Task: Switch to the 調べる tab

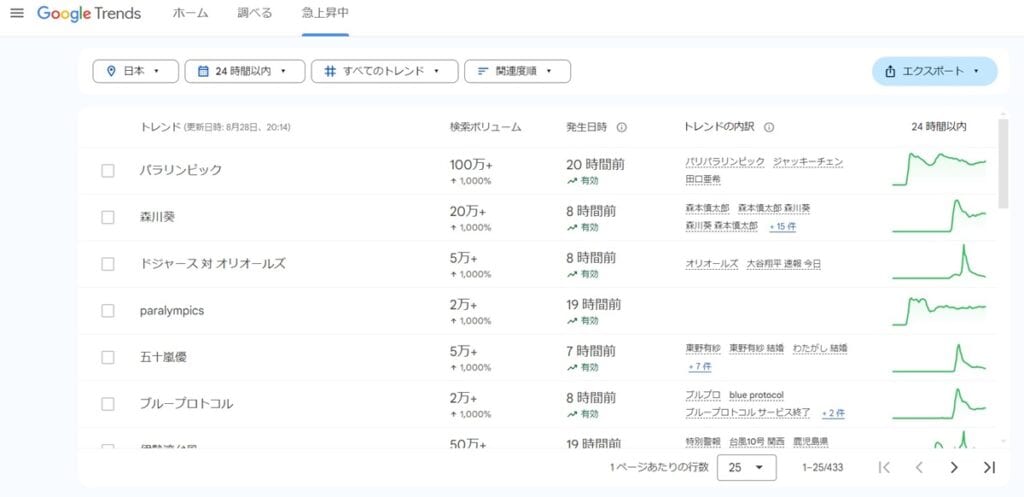Action: coord(255,14)
